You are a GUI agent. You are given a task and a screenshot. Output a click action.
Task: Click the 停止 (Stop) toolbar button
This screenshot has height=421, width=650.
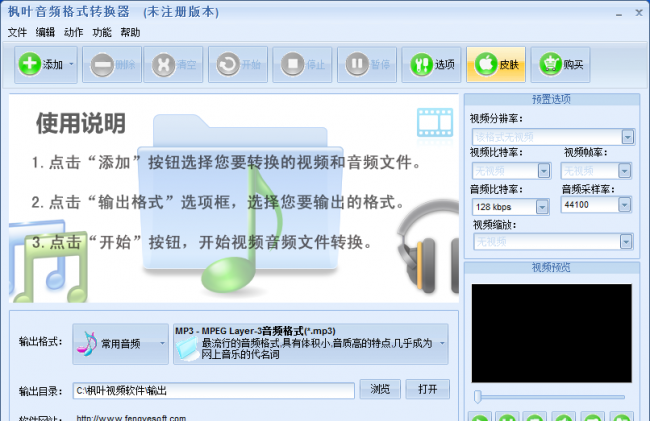click(x=302, y=65)
